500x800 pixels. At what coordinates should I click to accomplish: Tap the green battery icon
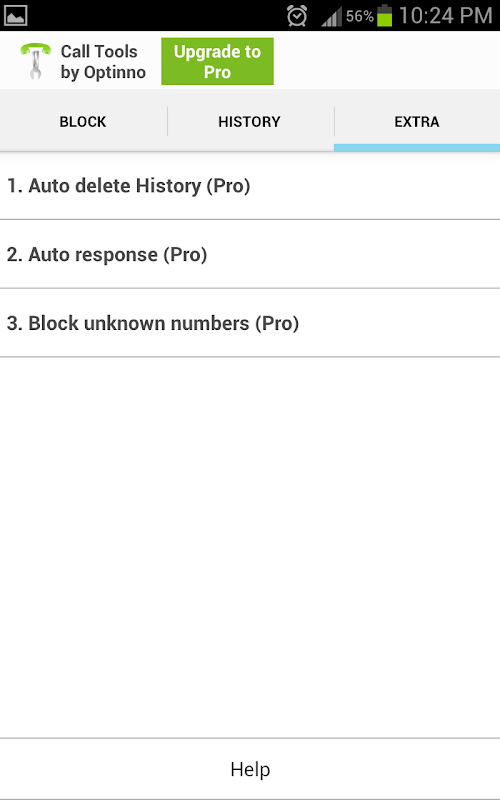point(385,15)
